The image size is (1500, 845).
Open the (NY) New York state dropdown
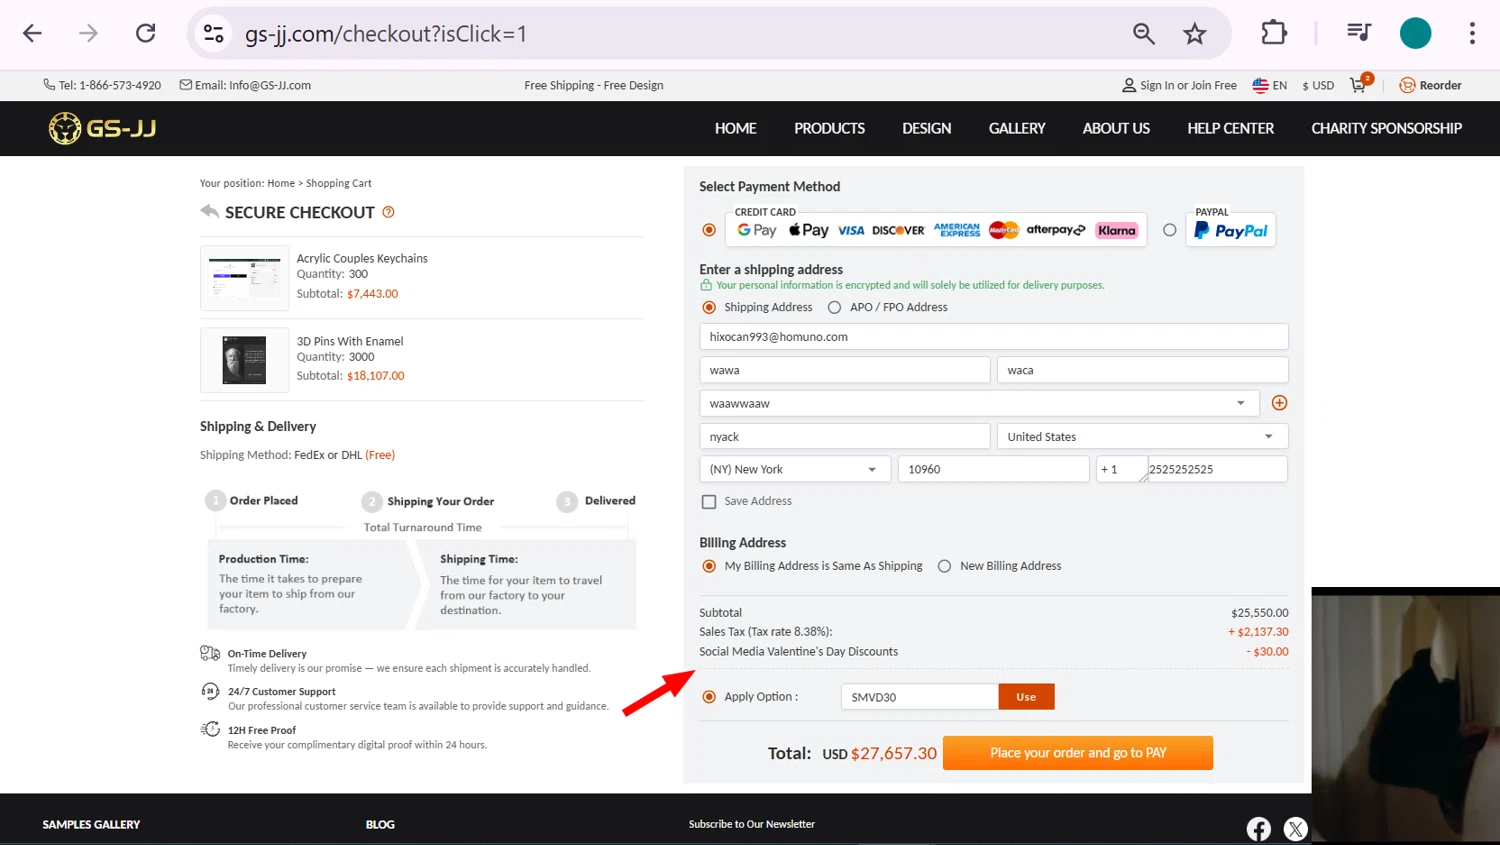[795, 469]
